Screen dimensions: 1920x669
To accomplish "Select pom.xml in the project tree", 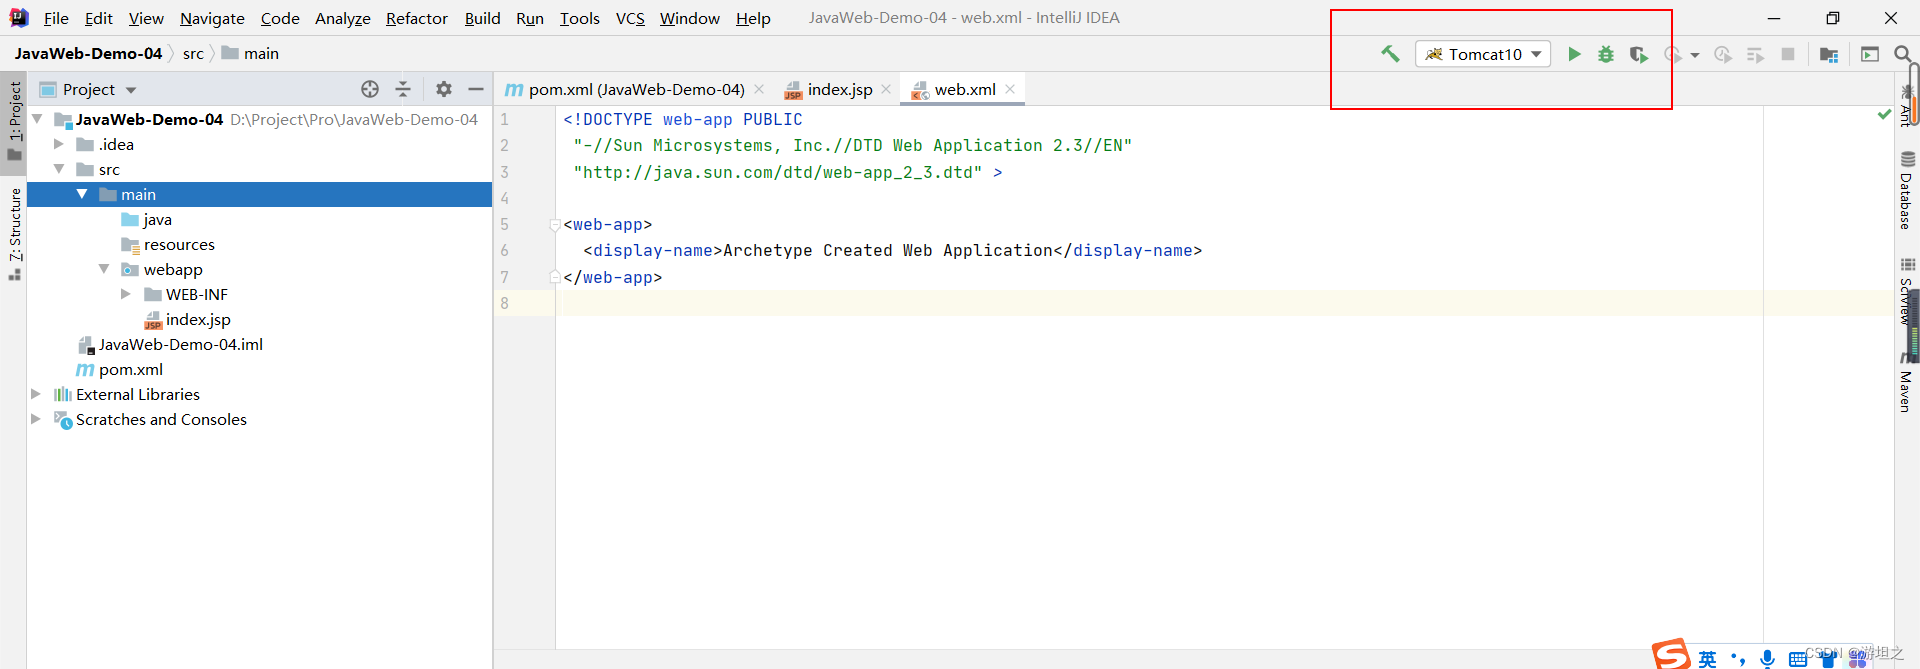I will point(120,369).
